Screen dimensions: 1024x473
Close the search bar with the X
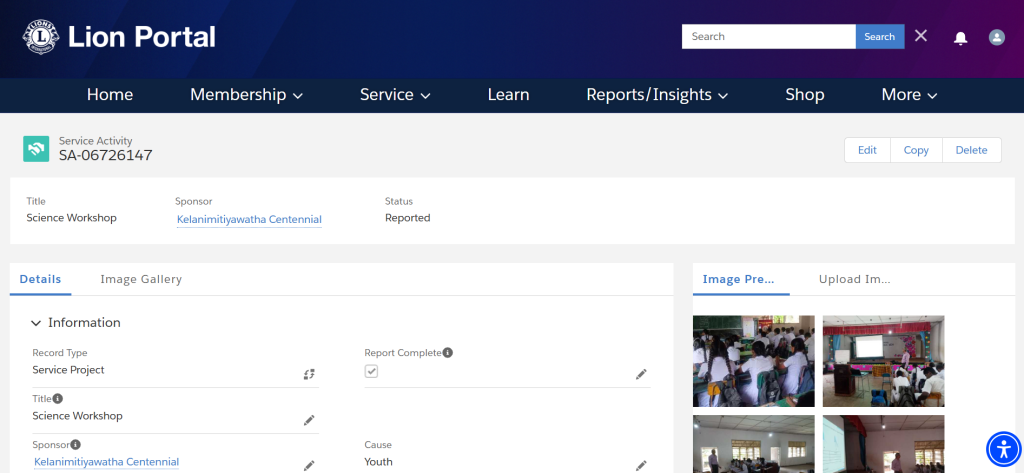tap(921, 36)
